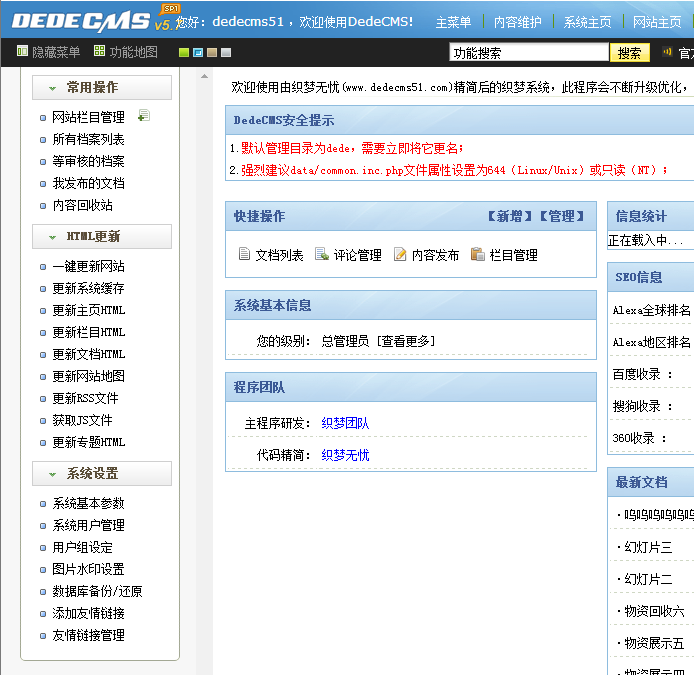Click the 栏目管理 clipboard icon
This screenshot has height=675, width=694.
478,255
